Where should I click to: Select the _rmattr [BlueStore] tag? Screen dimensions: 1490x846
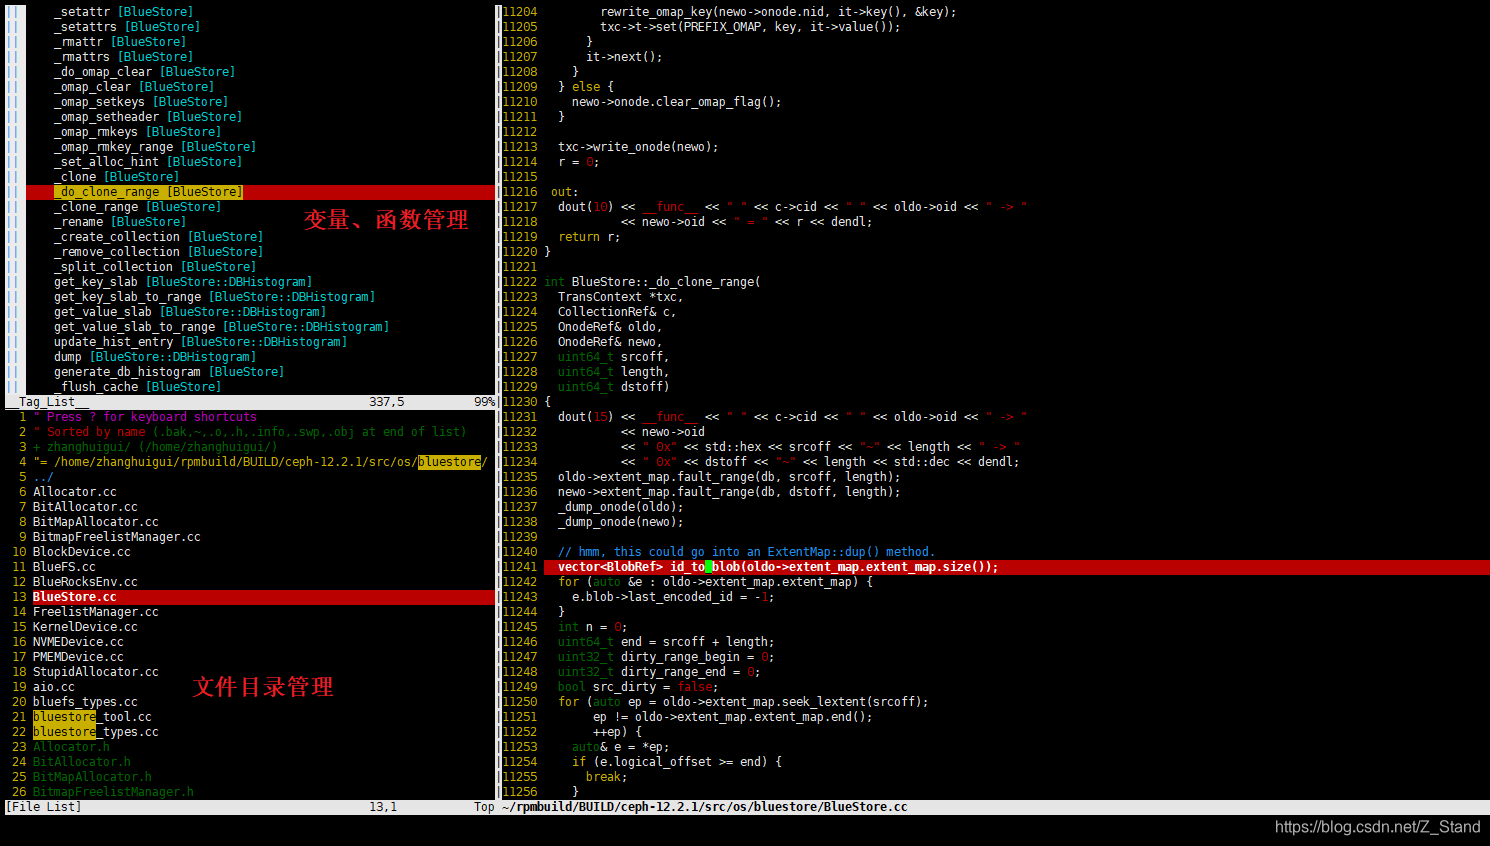coord(120,42)
